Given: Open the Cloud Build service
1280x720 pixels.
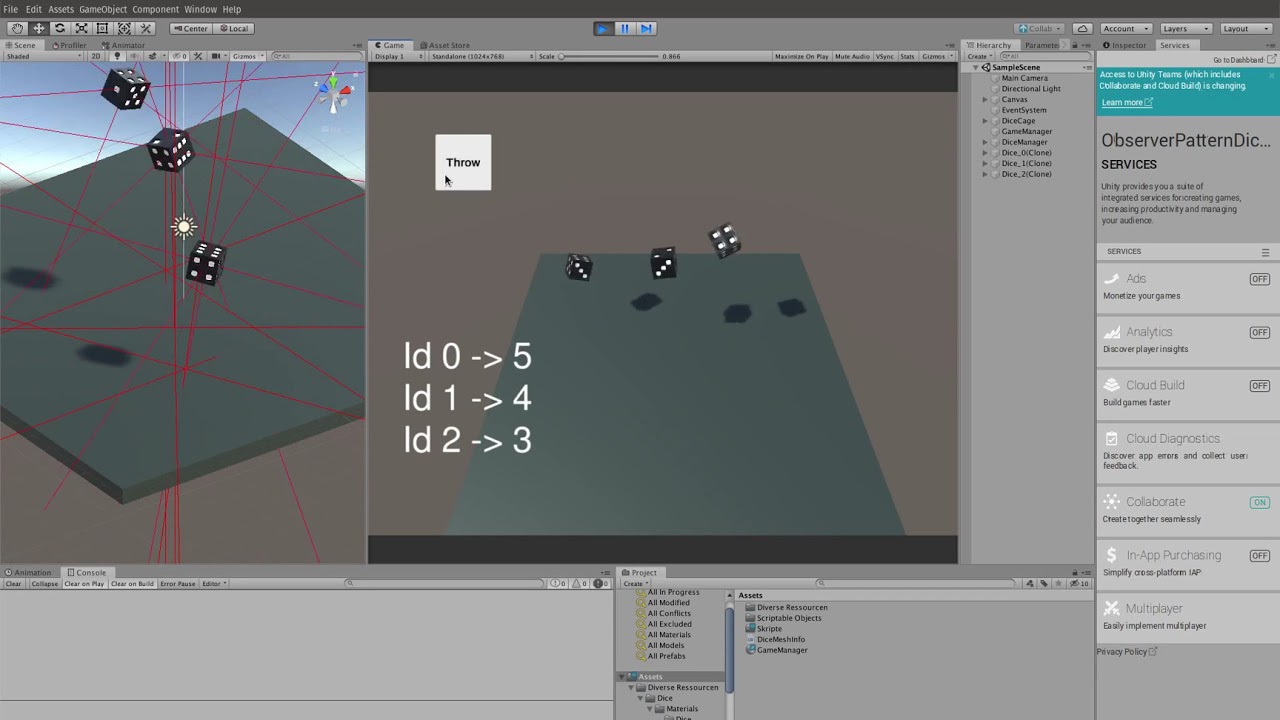Looking at the screenshot, I should [1186, 393].
